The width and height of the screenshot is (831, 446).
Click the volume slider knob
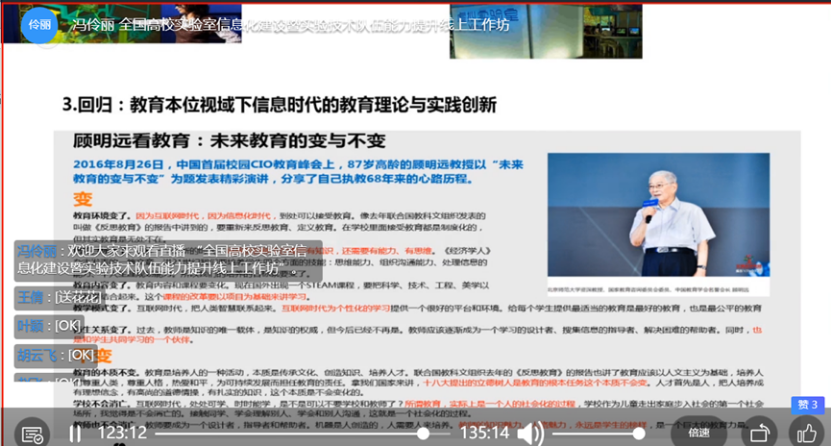pyautogui.click(x=638, y=433)
